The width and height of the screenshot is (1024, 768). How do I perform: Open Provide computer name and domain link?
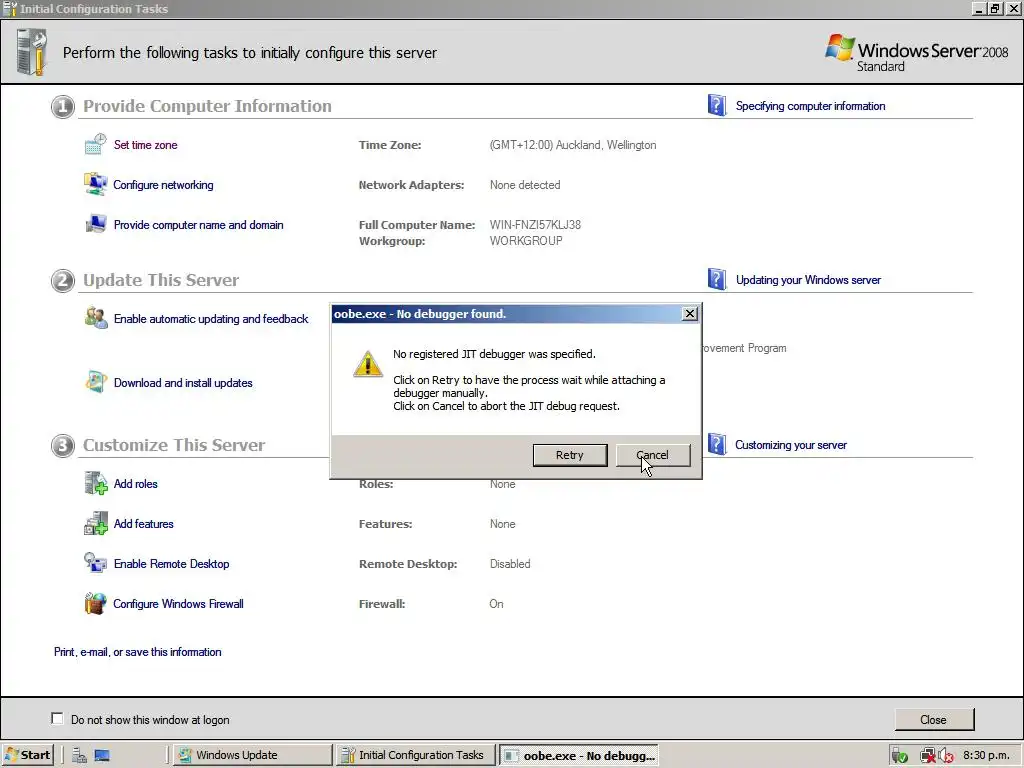coord(199,225)
